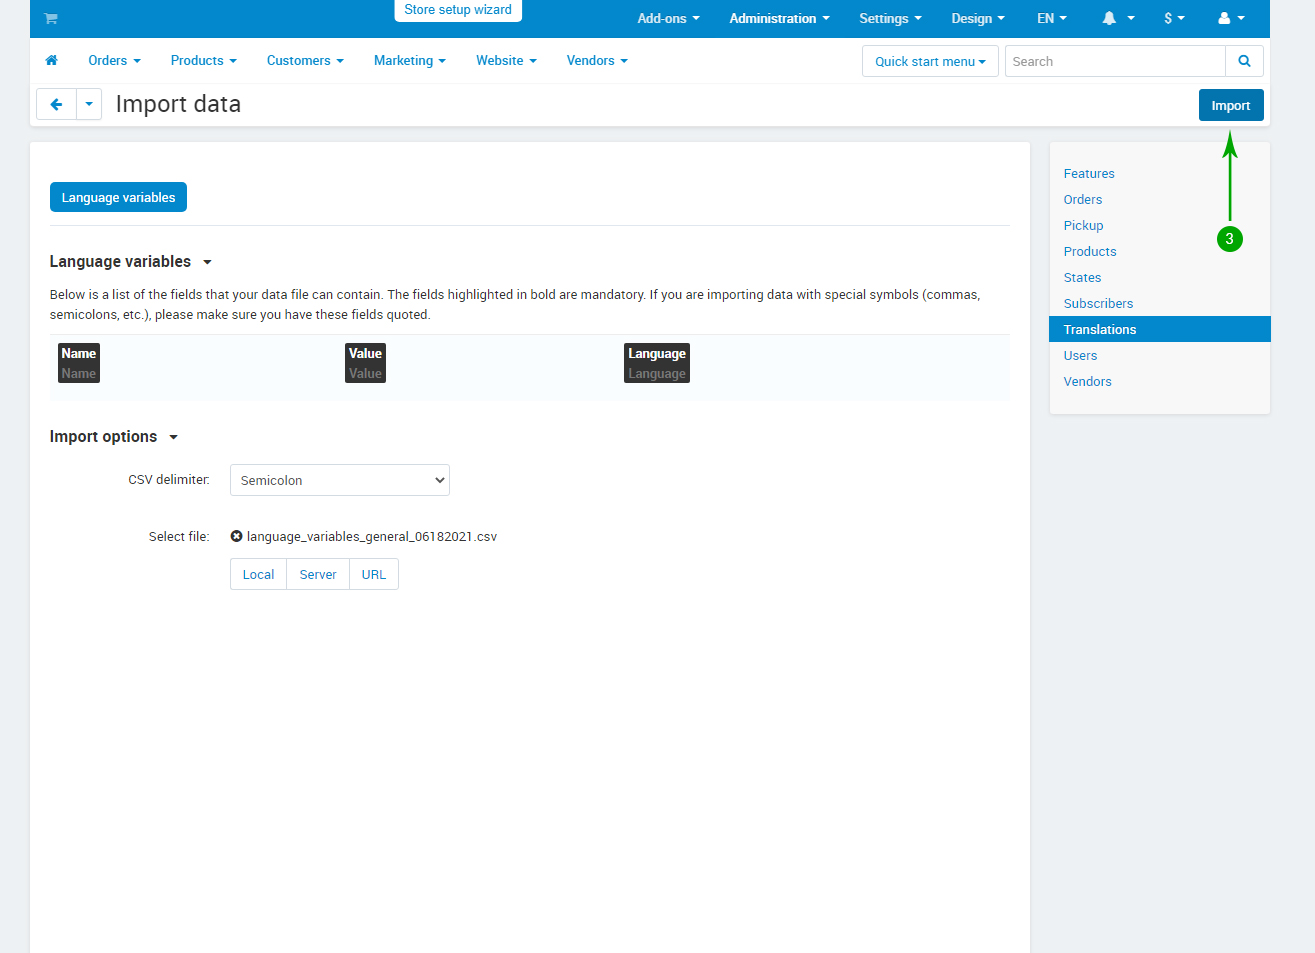
Task: Click the search magnifier icon
Action: click(x=1244, y=61)
